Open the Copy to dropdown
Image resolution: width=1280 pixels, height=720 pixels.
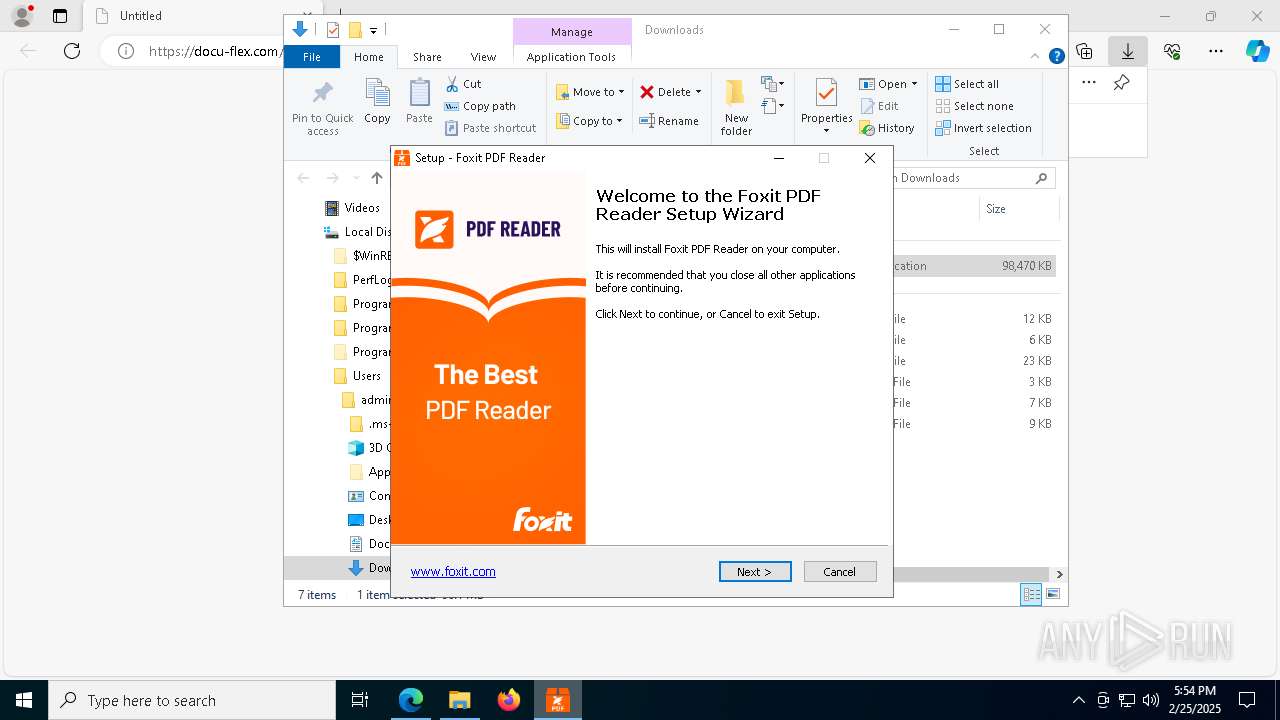coord(589,121)
